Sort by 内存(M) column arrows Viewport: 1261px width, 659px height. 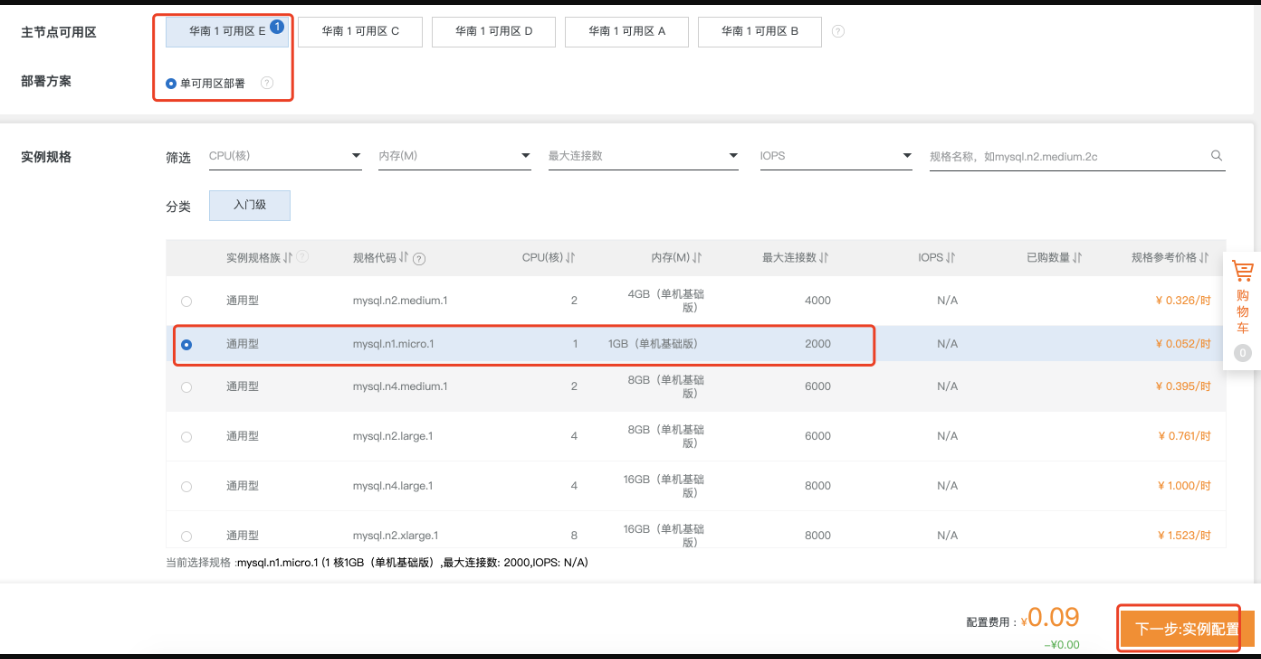tap(697, 258)
